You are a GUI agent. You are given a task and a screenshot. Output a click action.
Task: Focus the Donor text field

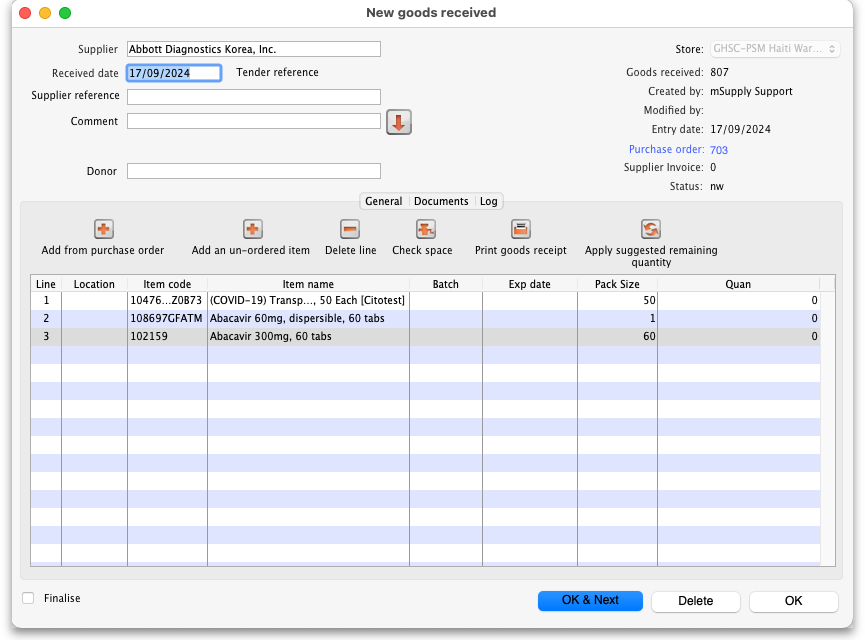tap(253, 171)
